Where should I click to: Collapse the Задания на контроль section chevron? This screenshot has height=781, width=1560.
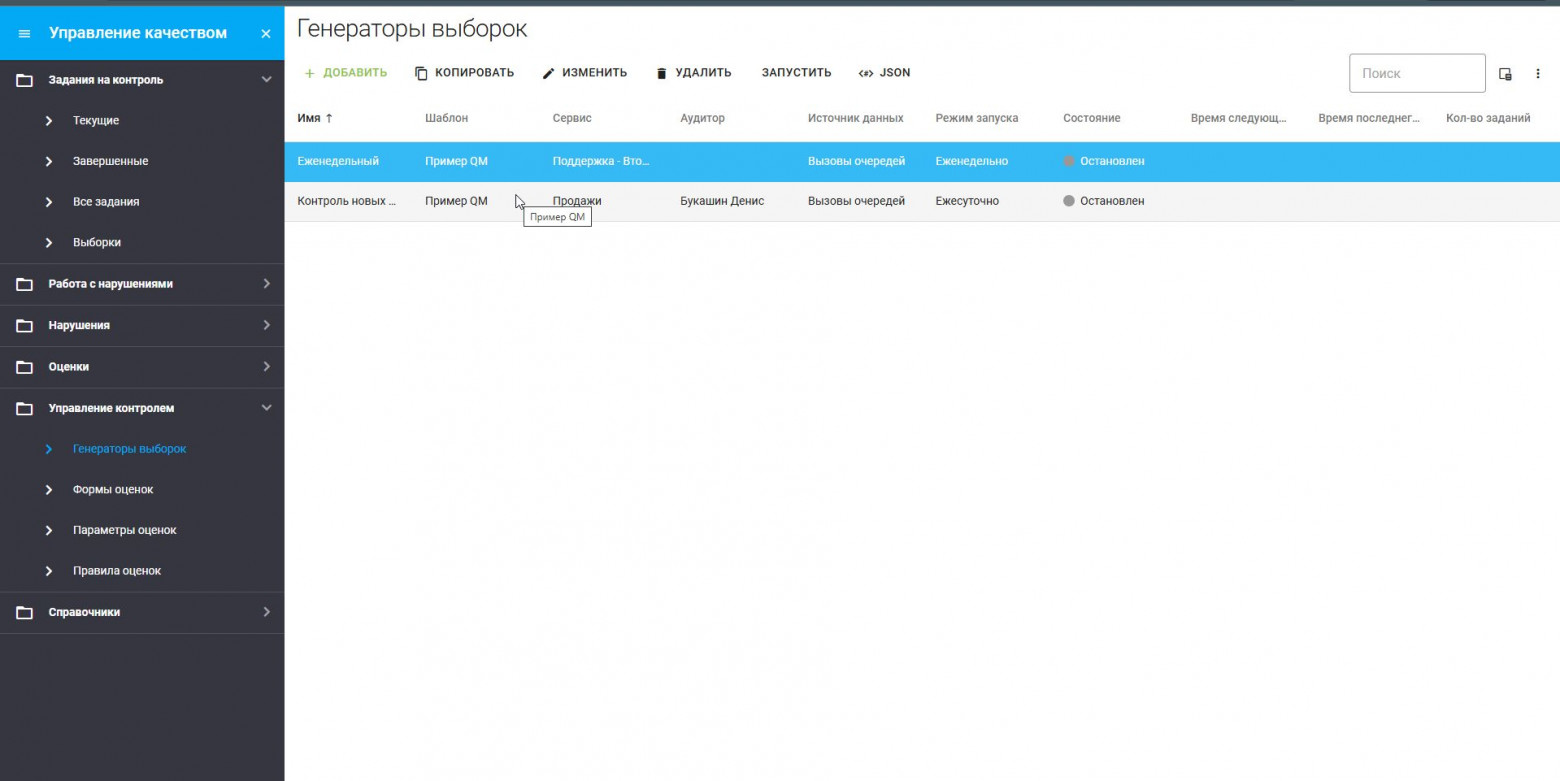(266, 79)
